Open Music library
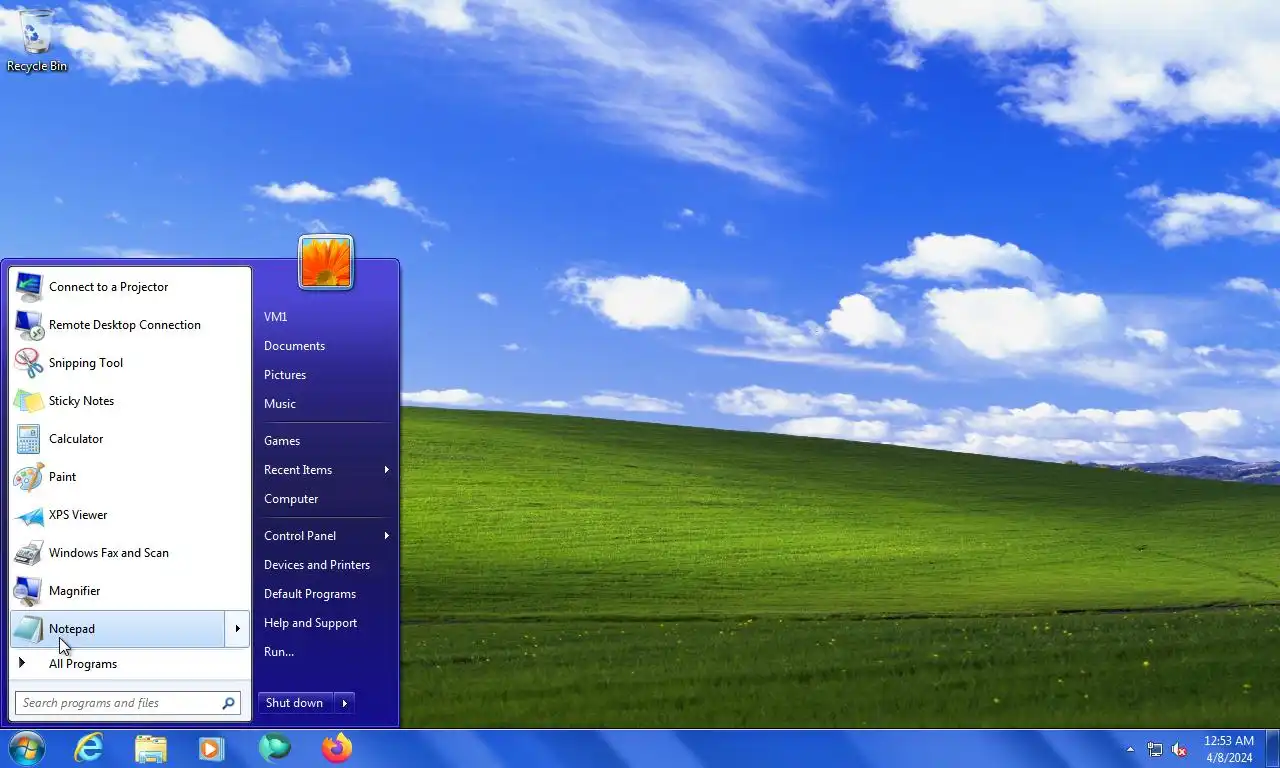The width and height of the screenshot is (1280, 768). click(280, 404)
